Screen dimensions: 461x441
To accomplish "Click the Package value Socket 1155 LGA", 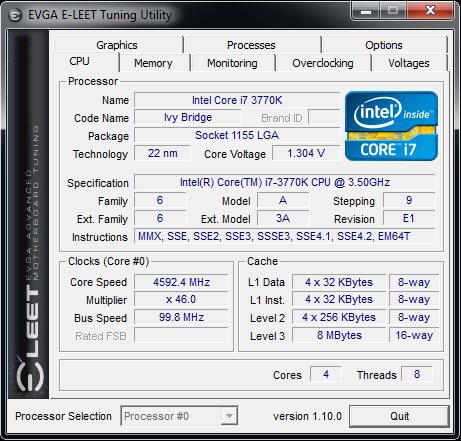I will (x=237, y=135).
